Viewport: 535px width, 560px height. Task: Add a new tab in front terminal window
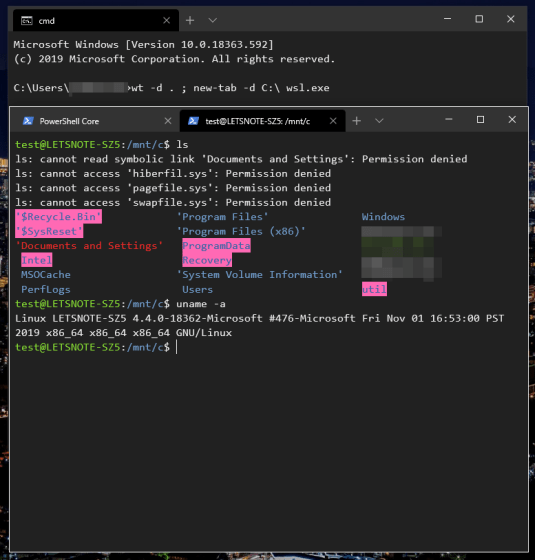click(356, 121)
